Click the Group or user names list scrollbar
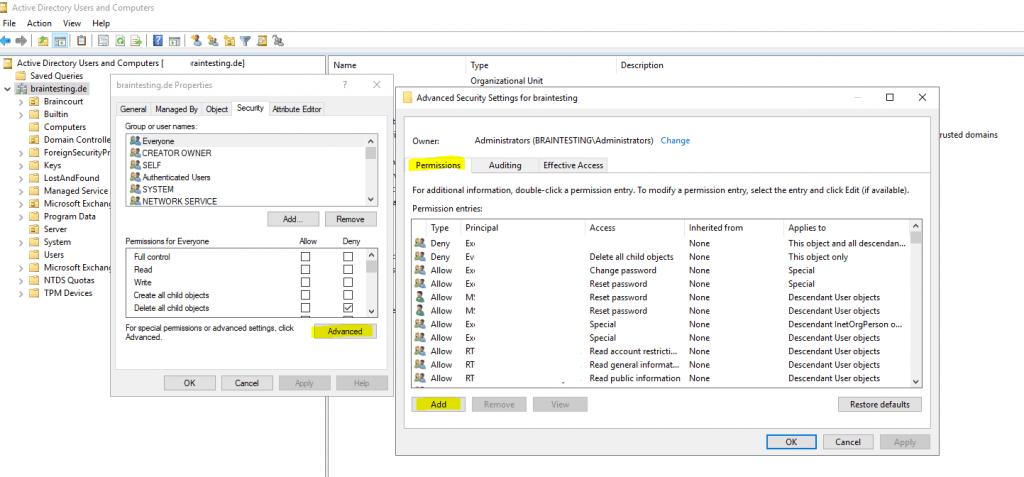 tap(371, 170)
